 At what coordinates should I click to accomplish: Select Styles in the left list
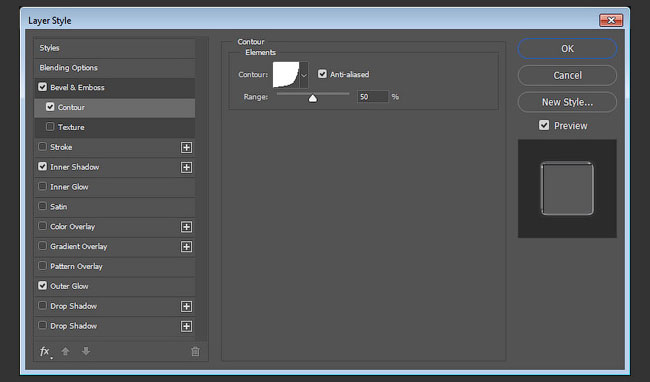coord(114,48)
